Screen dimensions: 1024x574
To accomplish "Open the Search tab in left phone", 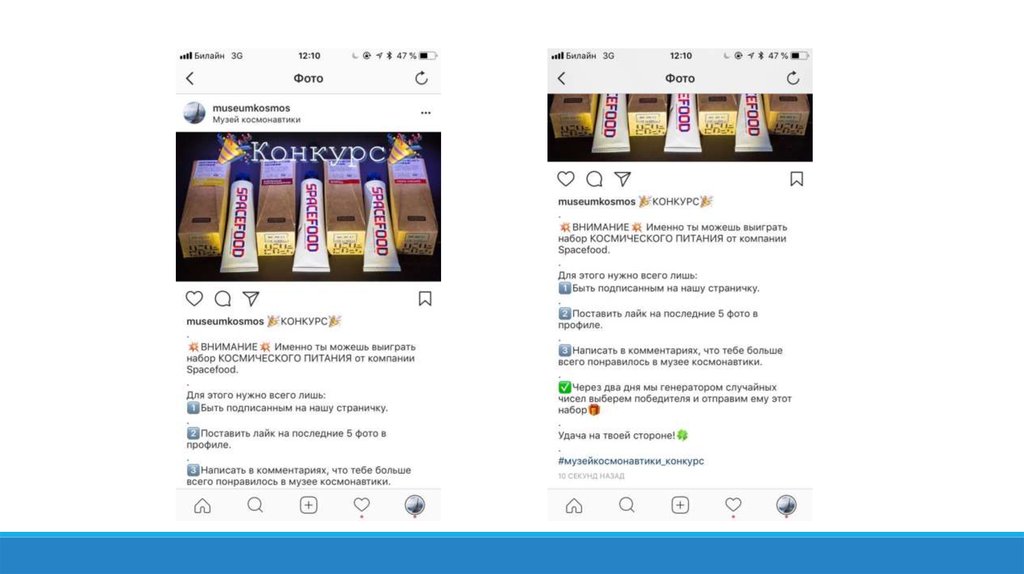I will (255, 505).
